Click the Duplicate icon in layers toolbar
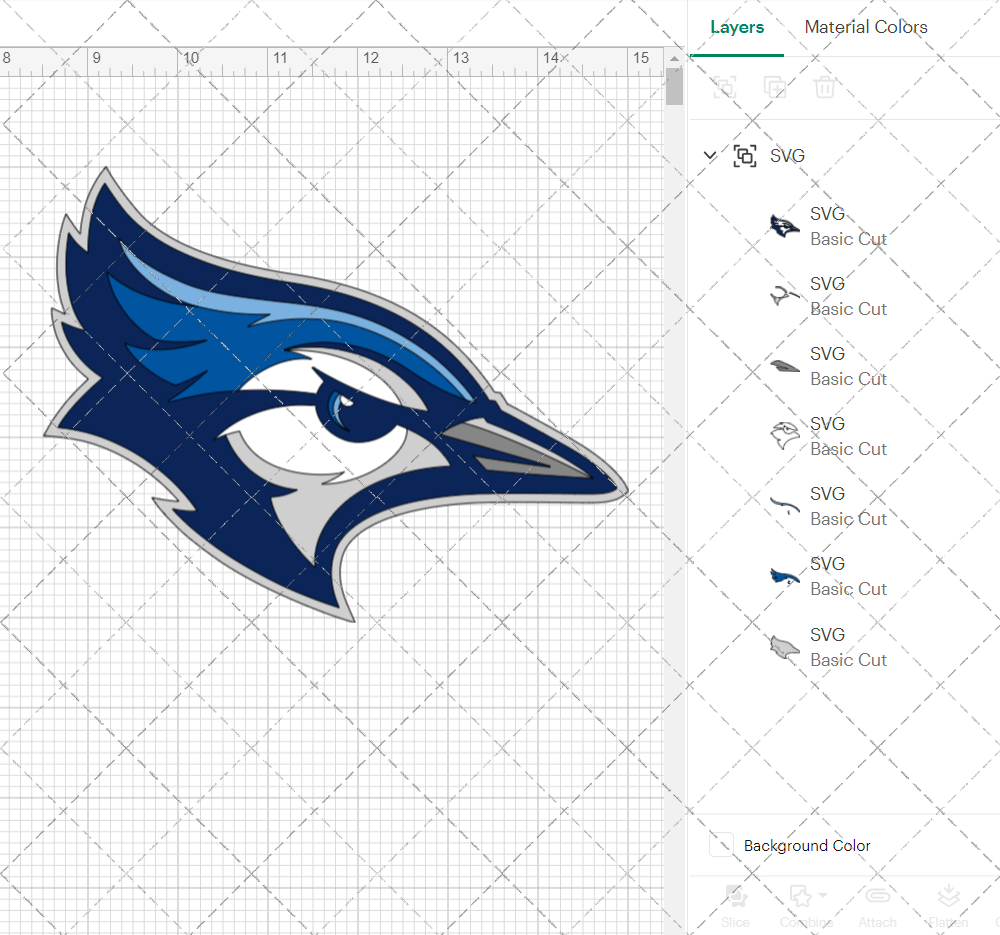This screenshot has width=1000, height=935. click(775, 87)
